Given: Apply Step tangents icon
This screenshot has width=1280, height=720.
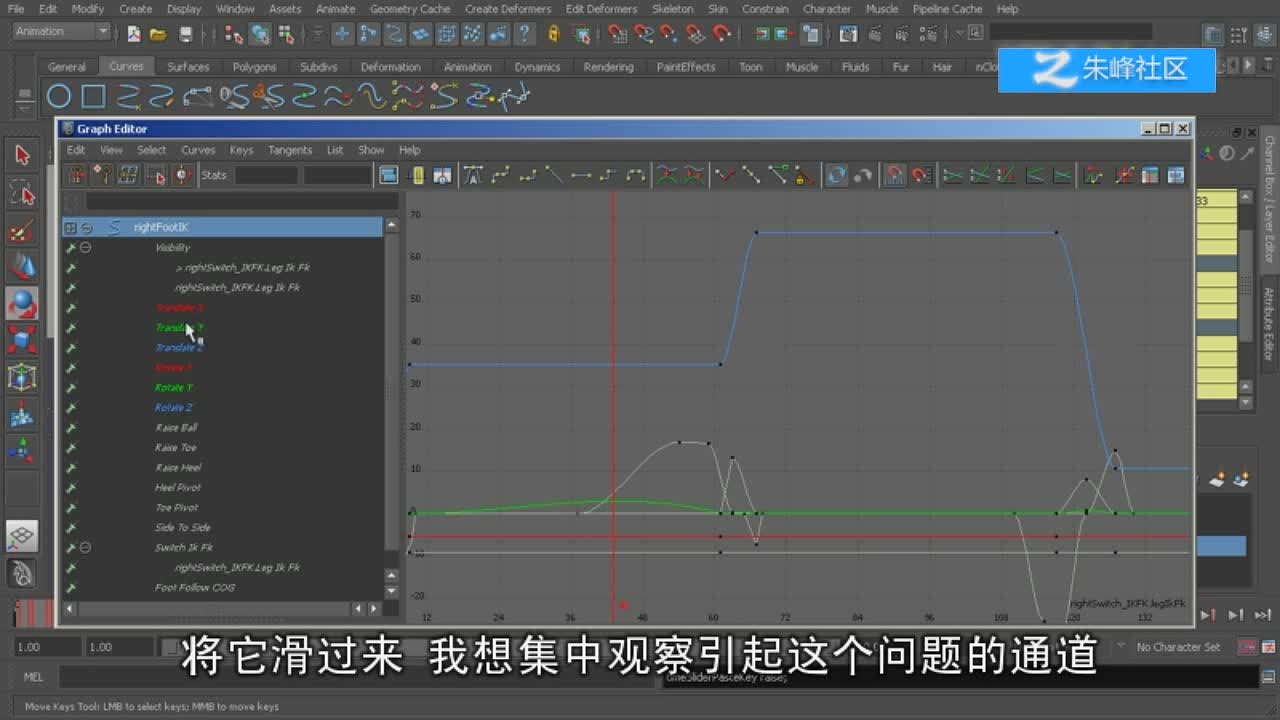Looking at the screenshot, I should pos(608,175).
